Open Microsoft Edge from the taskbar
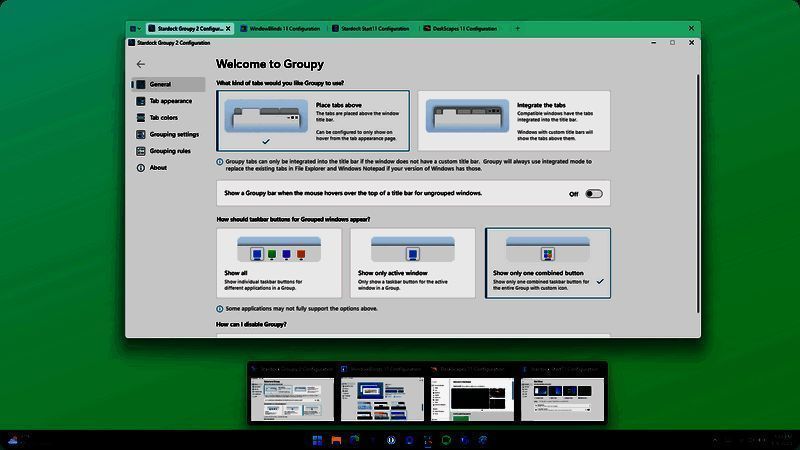Screen dimensions: 800x450 click(x=355, y=440)
